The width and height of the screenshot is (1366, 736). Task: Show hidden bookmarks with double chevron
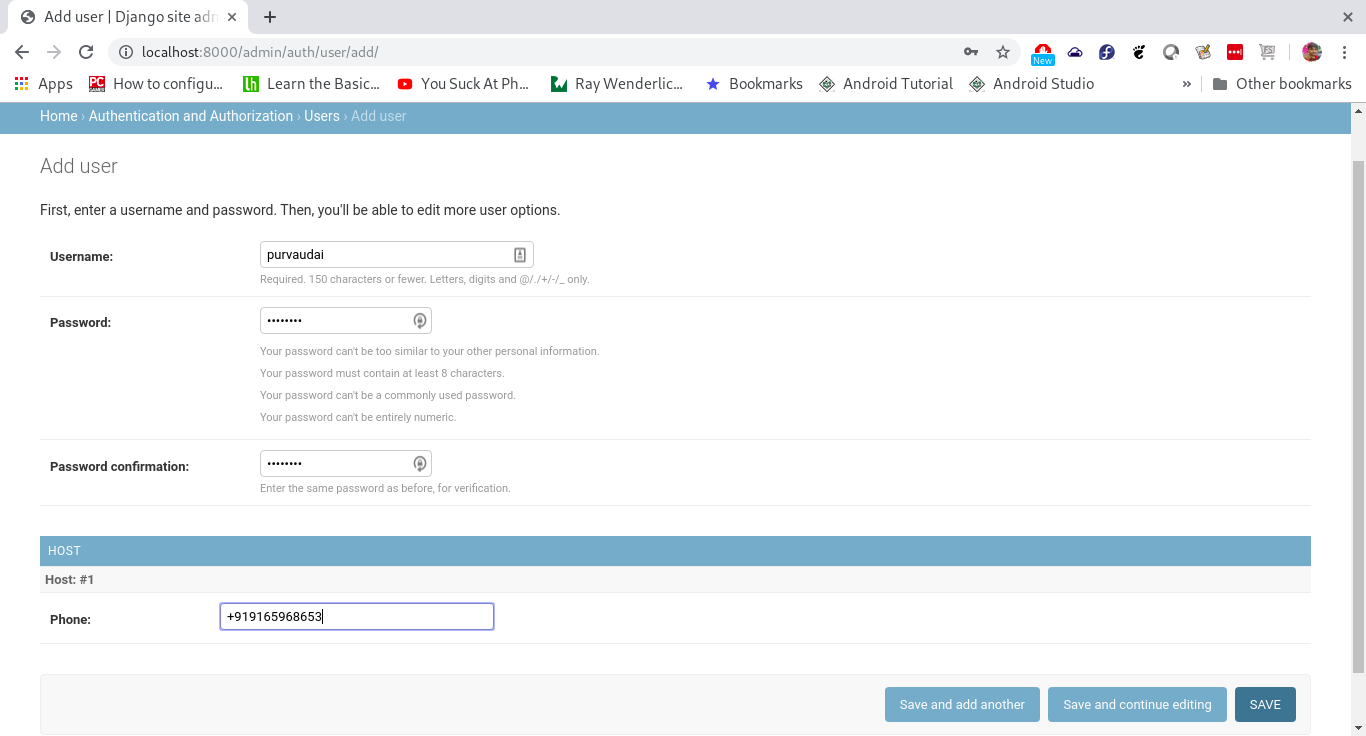click(1187, 84)
